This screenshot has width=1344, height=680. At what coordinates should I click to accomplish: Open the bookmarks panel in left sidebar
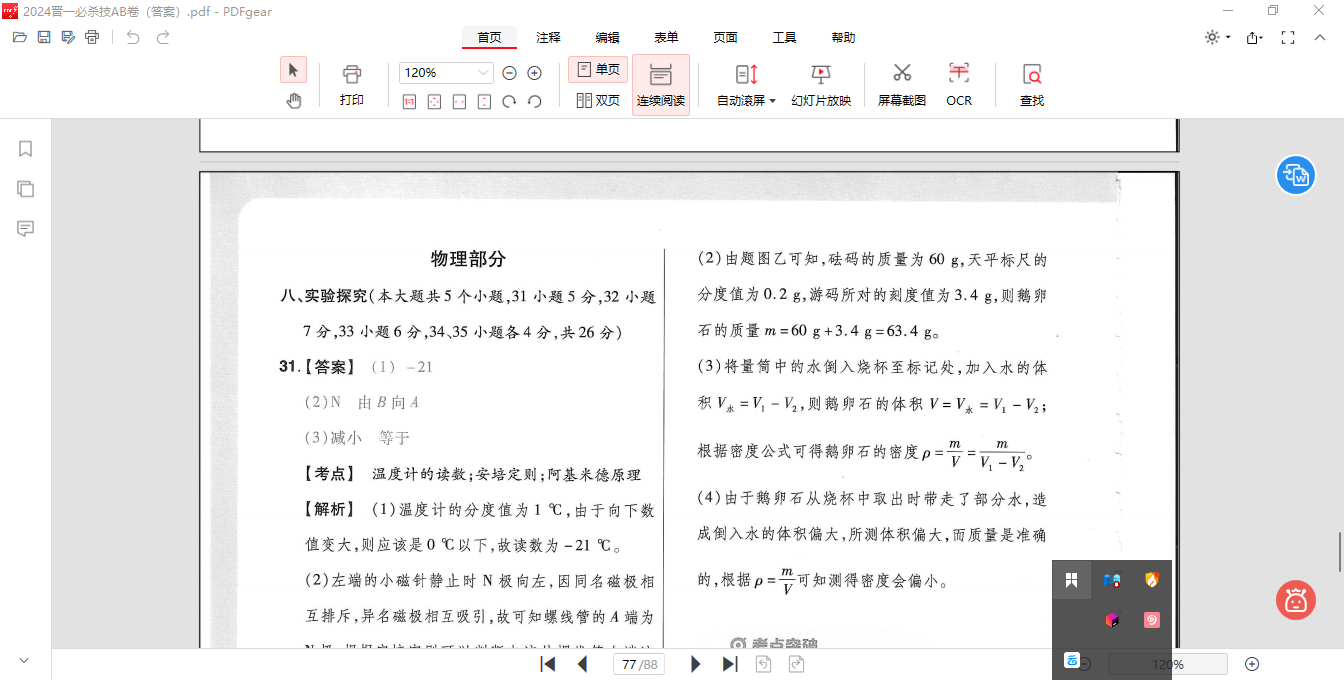tap(26, 149)
